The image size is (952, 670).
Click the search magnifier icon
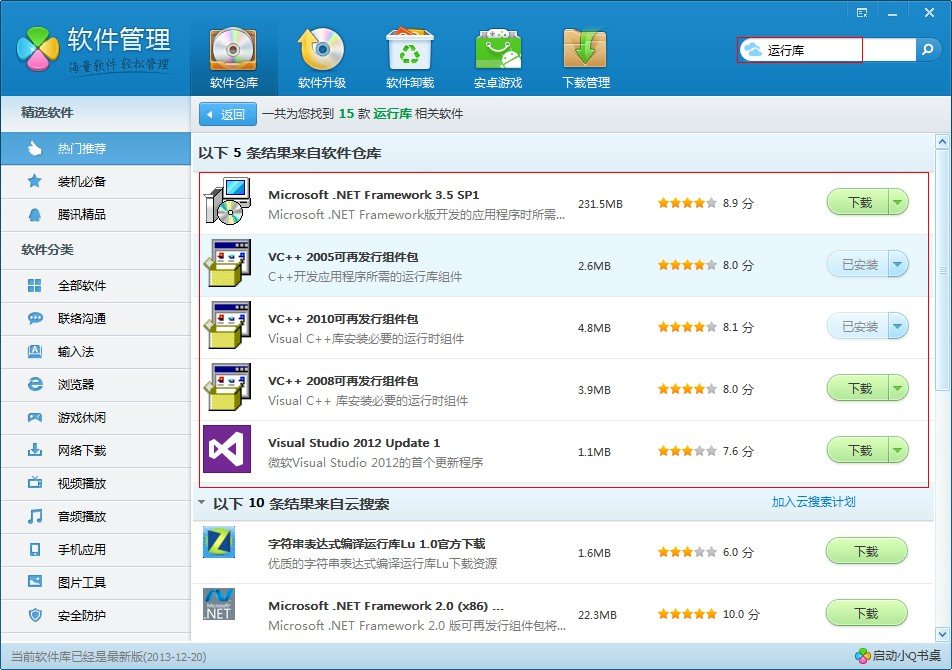[927, 49]
